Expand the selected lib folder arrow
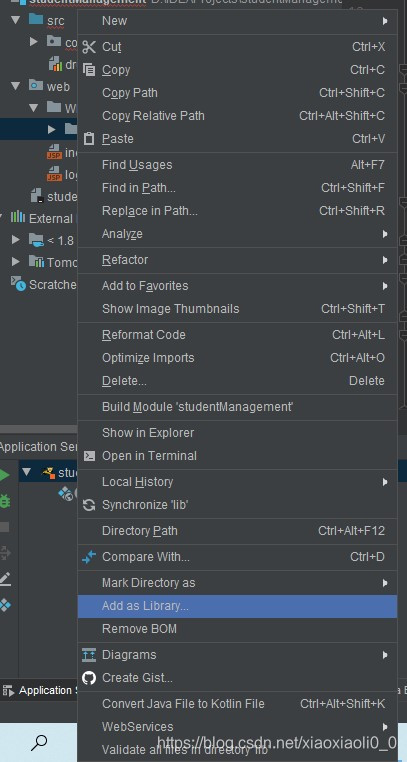 coord(52,129)
